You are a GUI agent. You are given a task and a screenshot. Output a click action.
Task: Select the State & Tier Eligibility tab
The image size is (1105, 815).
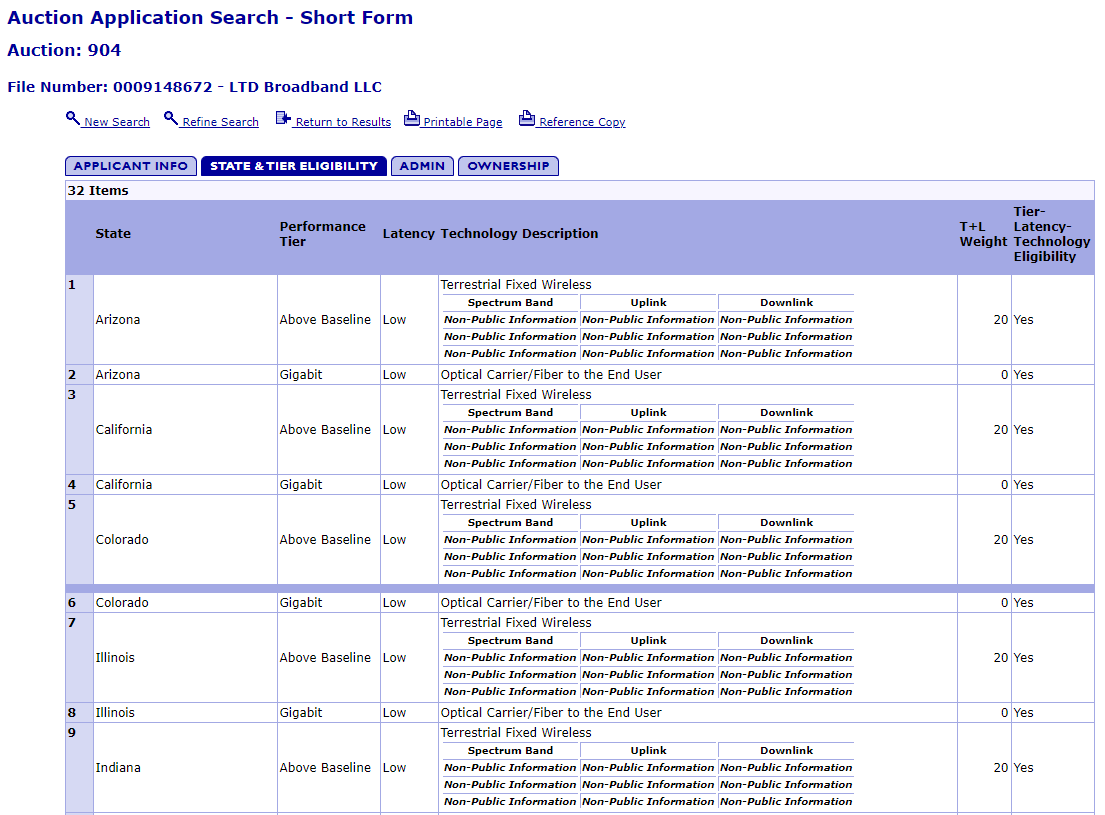[x=294, y=166]
